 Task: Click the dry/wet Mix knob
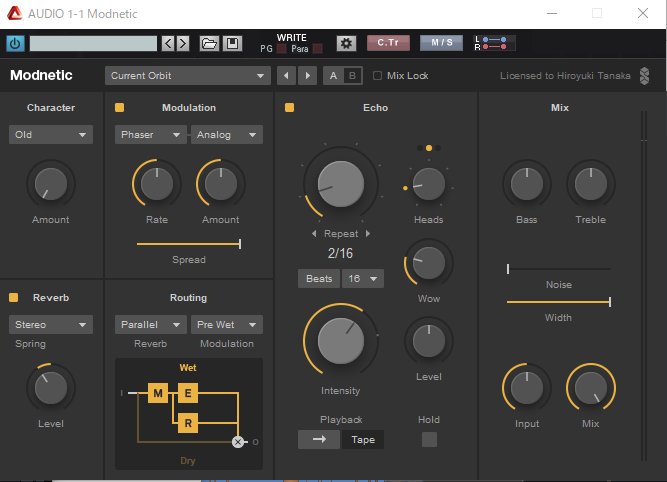click(591, 388)
